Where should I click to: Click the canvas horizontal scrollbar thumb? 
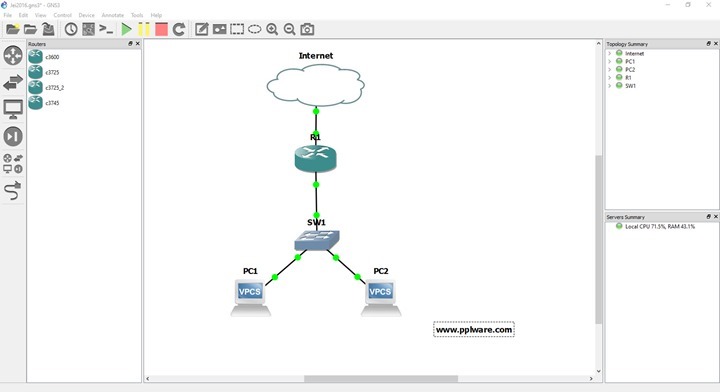point(381,379)
